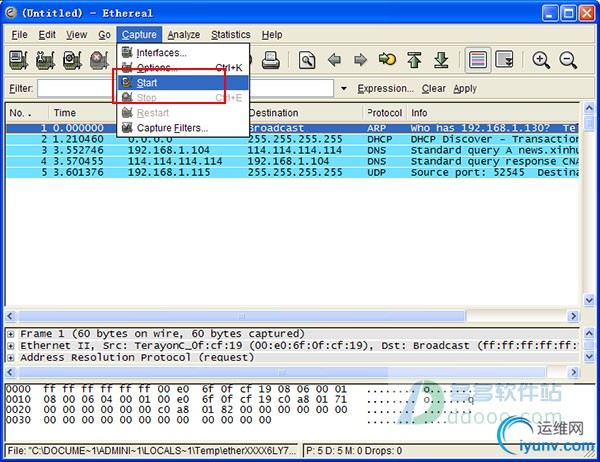The width and height of the screenshot is (600, 462).
Task: Click the Protocol column header
Action: [384, 113]
